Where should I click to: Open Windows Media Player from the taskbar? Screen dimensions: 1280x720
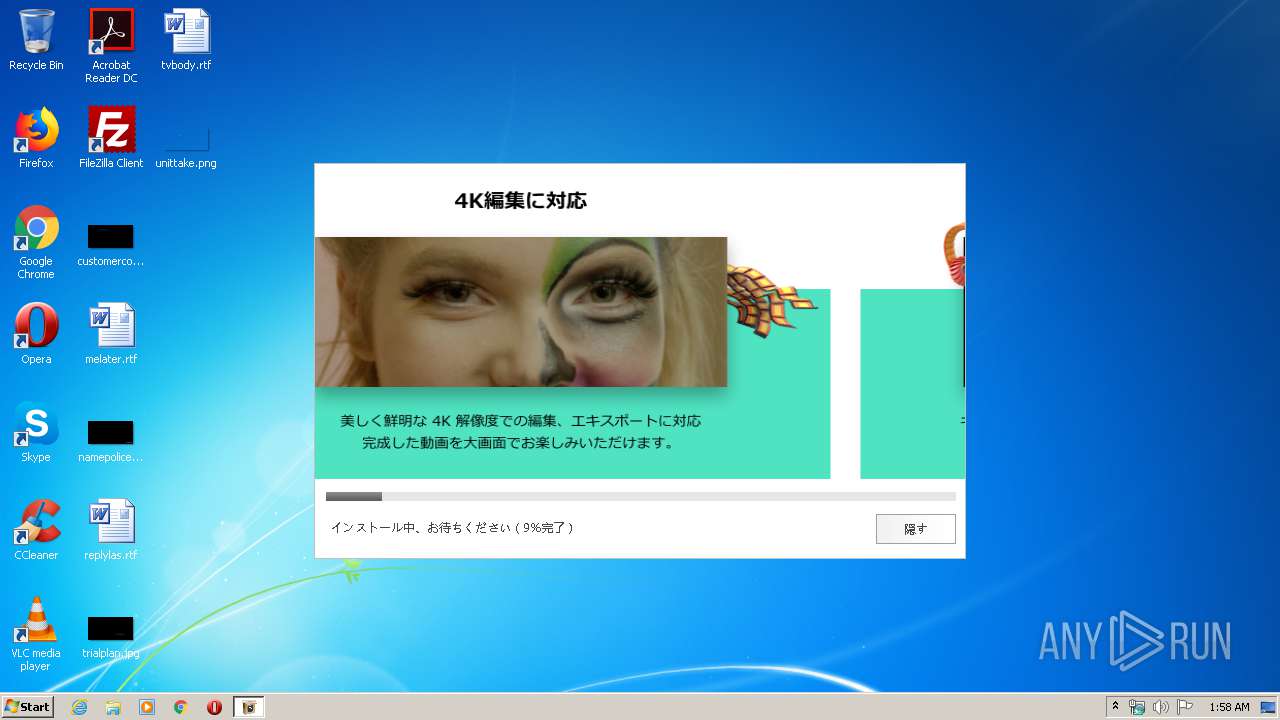[x=147, y=707]
